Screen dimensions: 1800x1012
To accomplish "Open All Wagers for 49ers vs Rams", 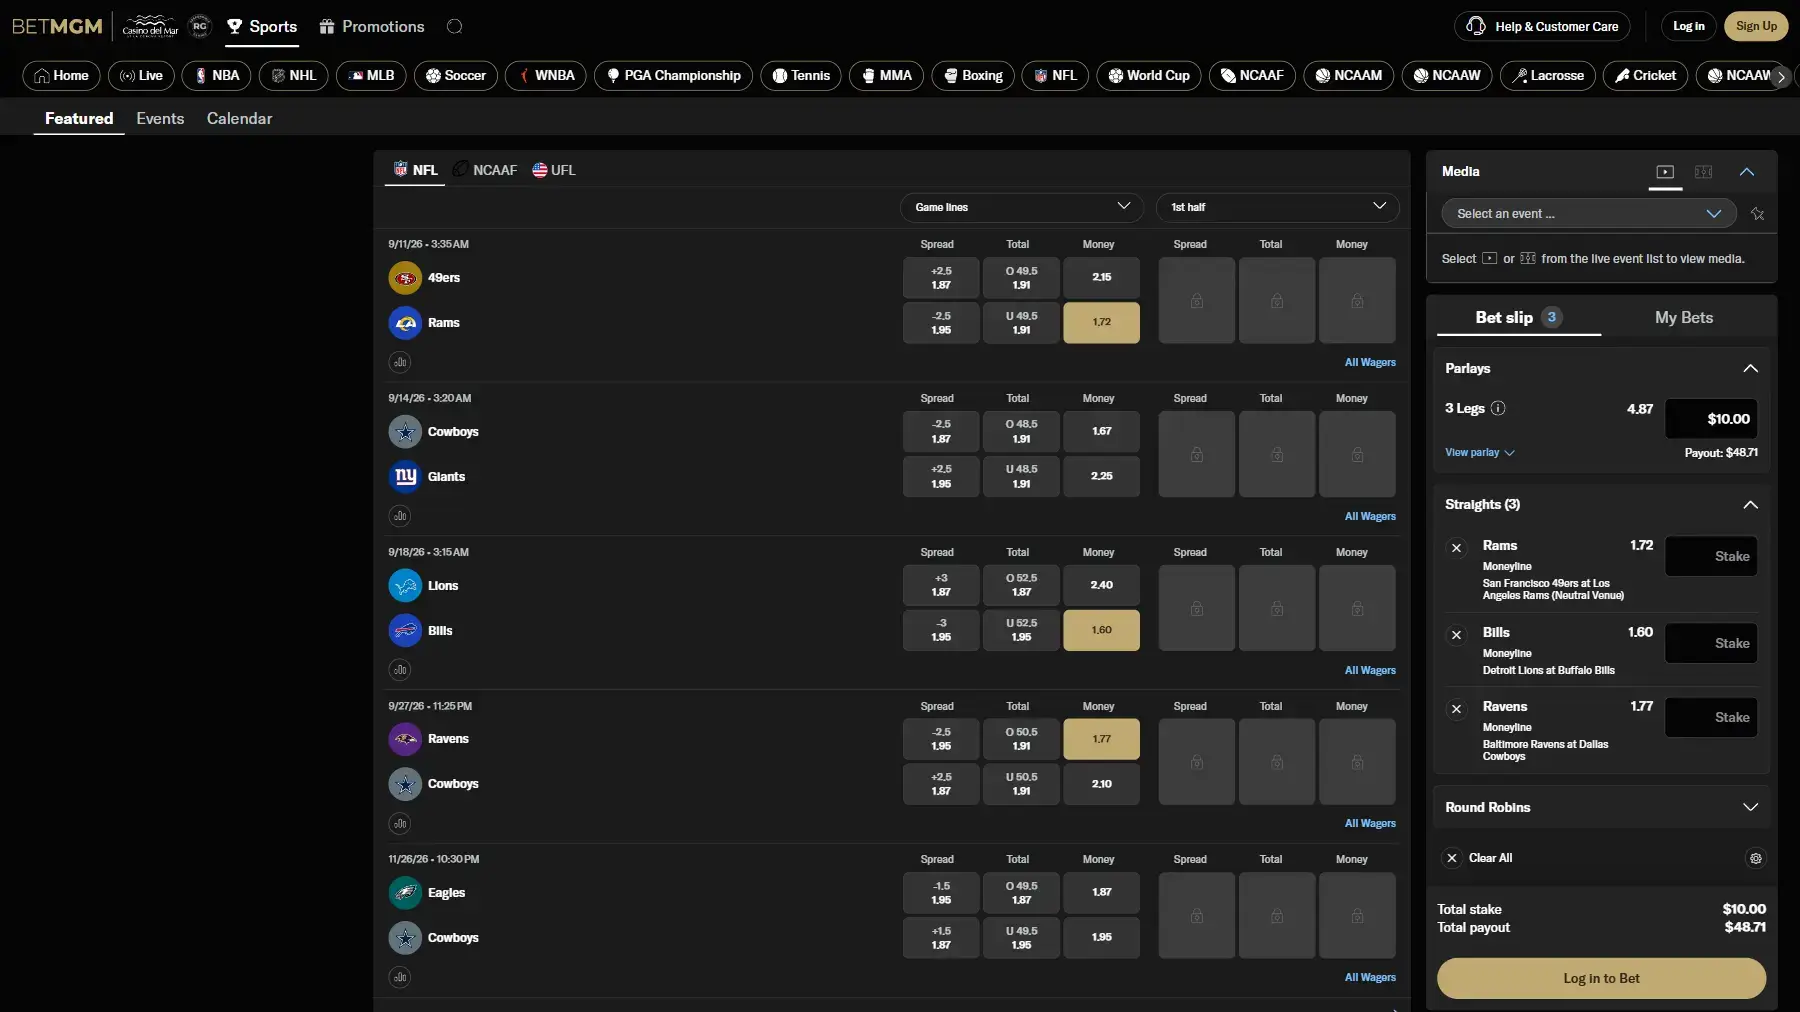I will click(x=1370, y=363).
